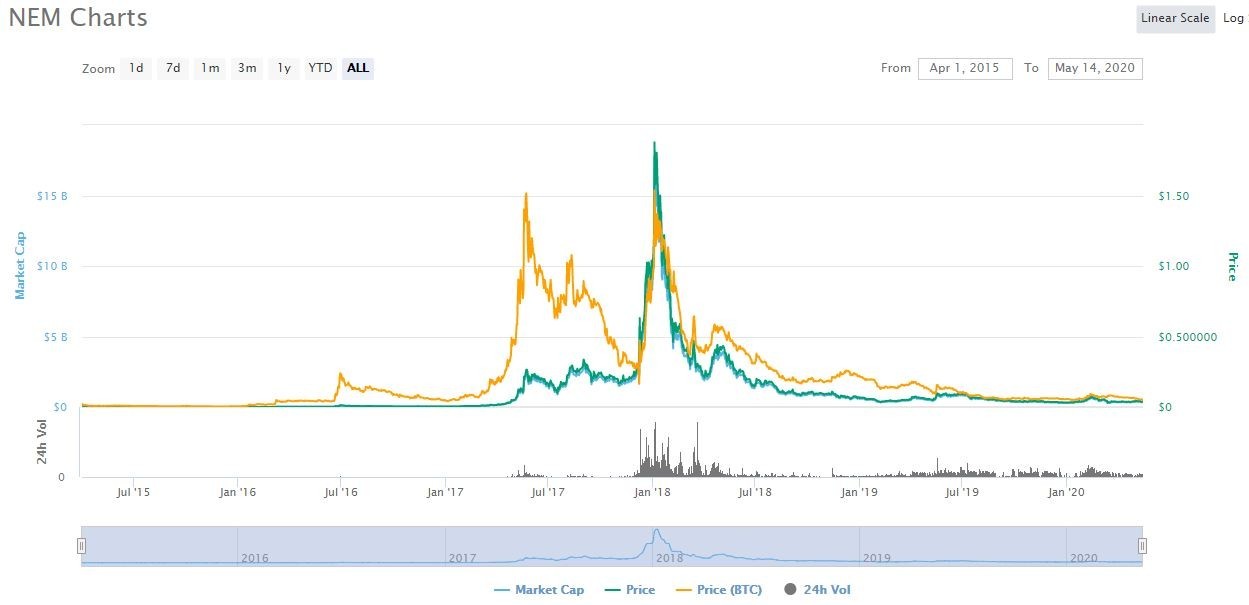Click the Jan '17 axis label
Screen dimensions: 1249x605
444,492
